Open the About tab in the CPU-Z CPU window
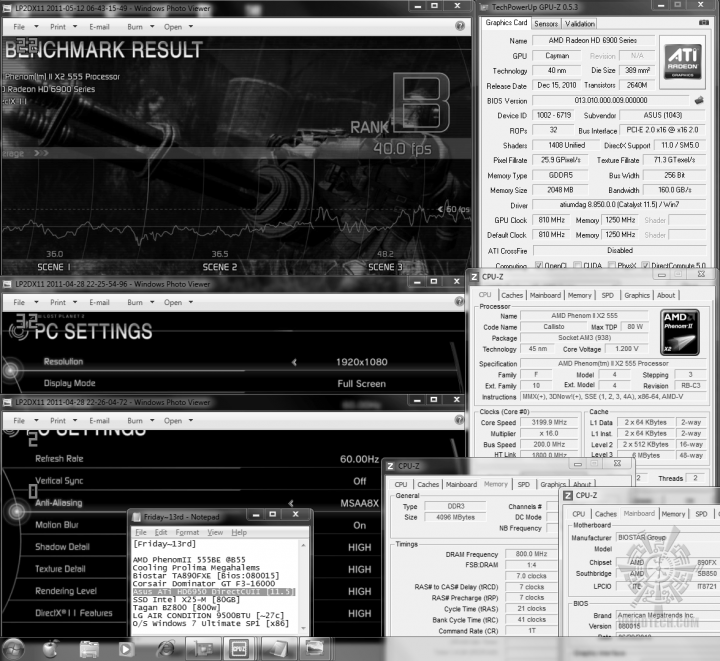Viewport: 720px width, 661px height. 666,295
